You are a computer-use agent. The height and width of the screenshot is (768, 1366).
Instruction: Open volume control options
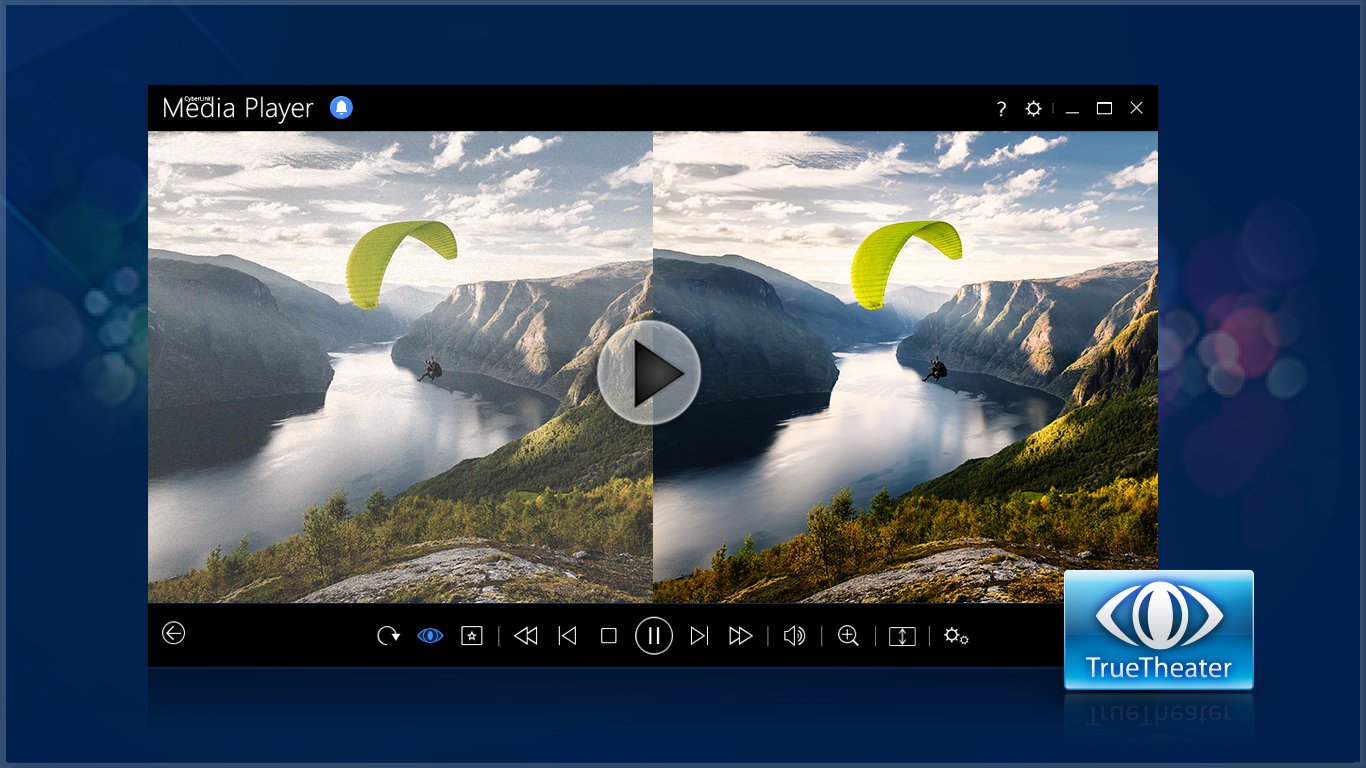(794, 635)
